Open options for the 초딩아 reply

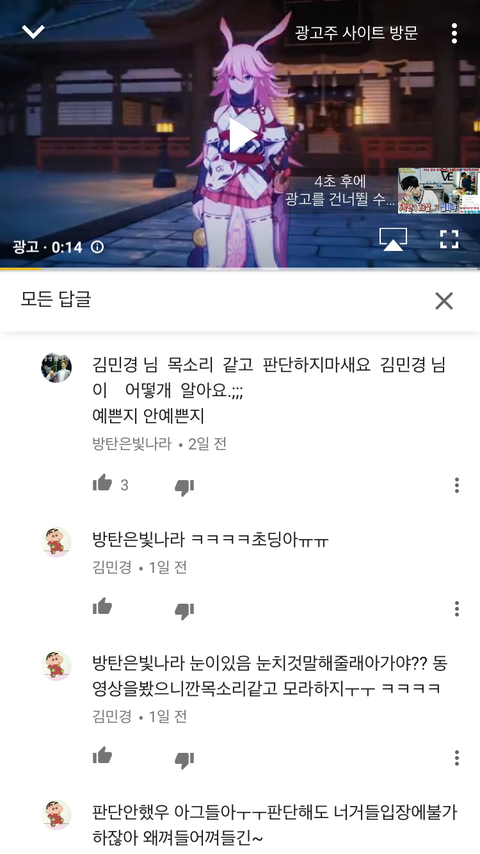457,608
